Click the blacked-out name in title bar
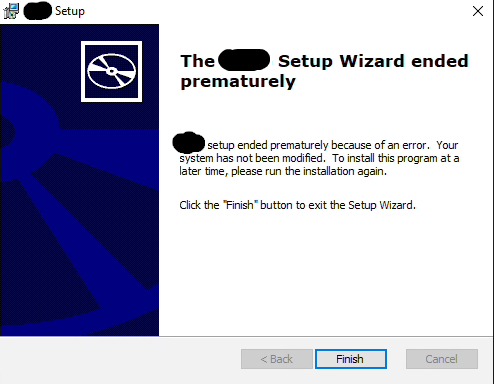 [38, 11]
